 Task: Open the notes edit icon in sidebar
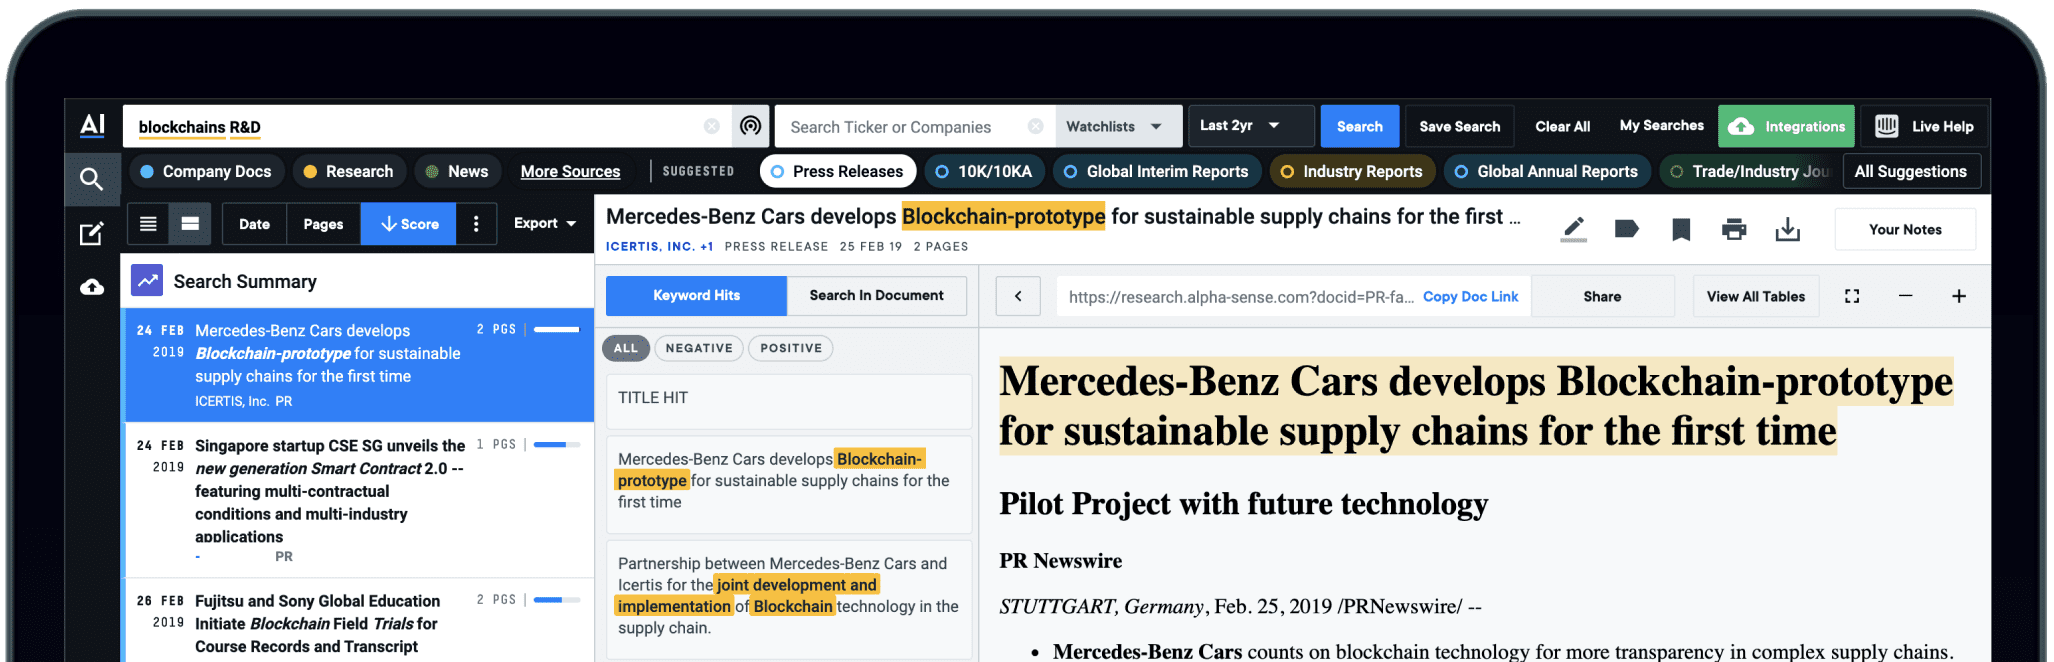click(x=91, y=234)
